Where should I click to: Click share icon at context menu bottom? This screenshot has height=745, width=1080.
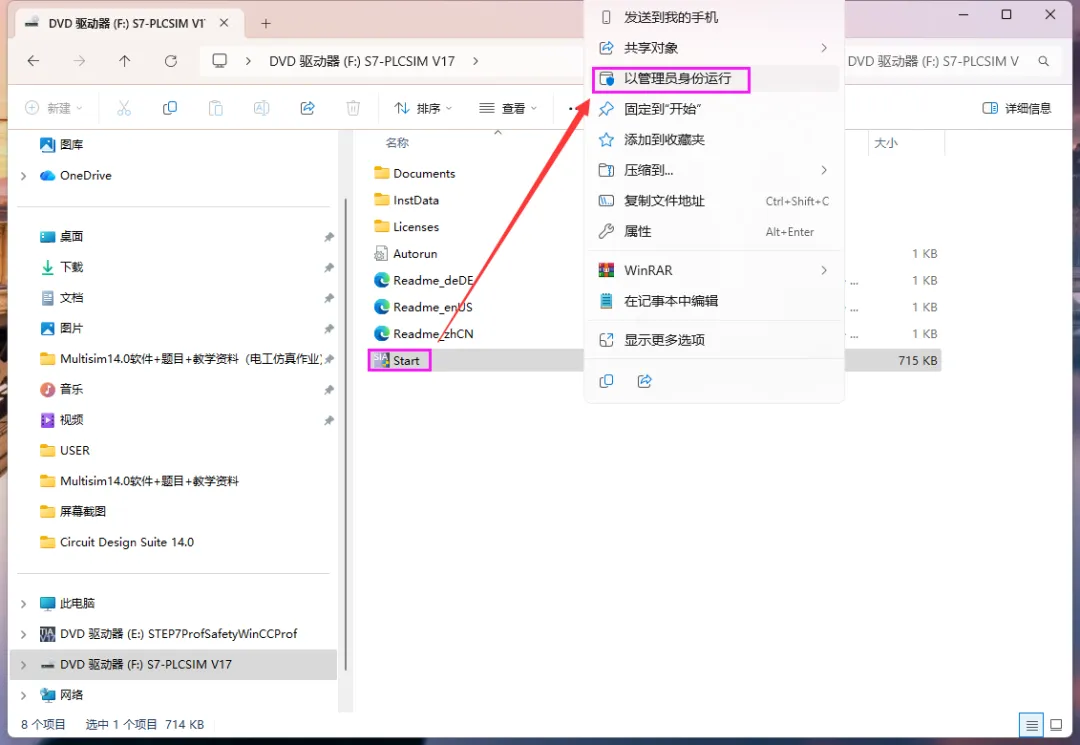(645, 381)
